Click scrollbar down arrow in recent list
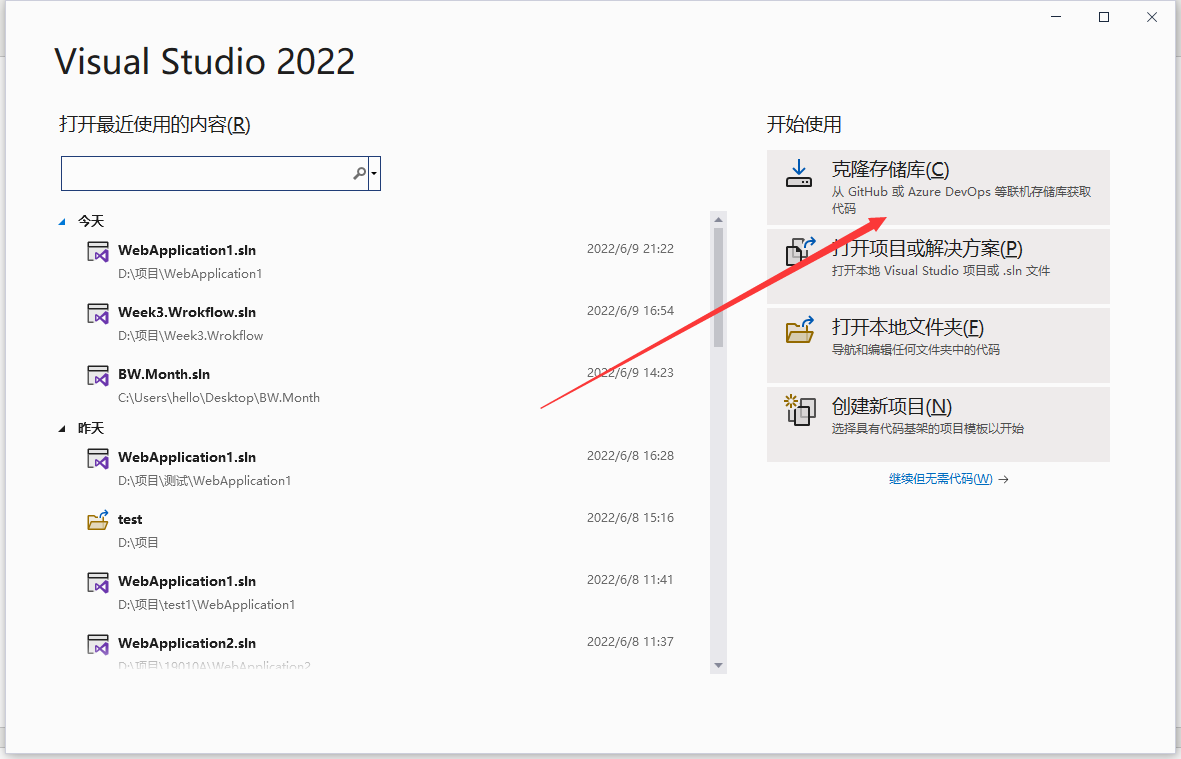 click(718, 665)
